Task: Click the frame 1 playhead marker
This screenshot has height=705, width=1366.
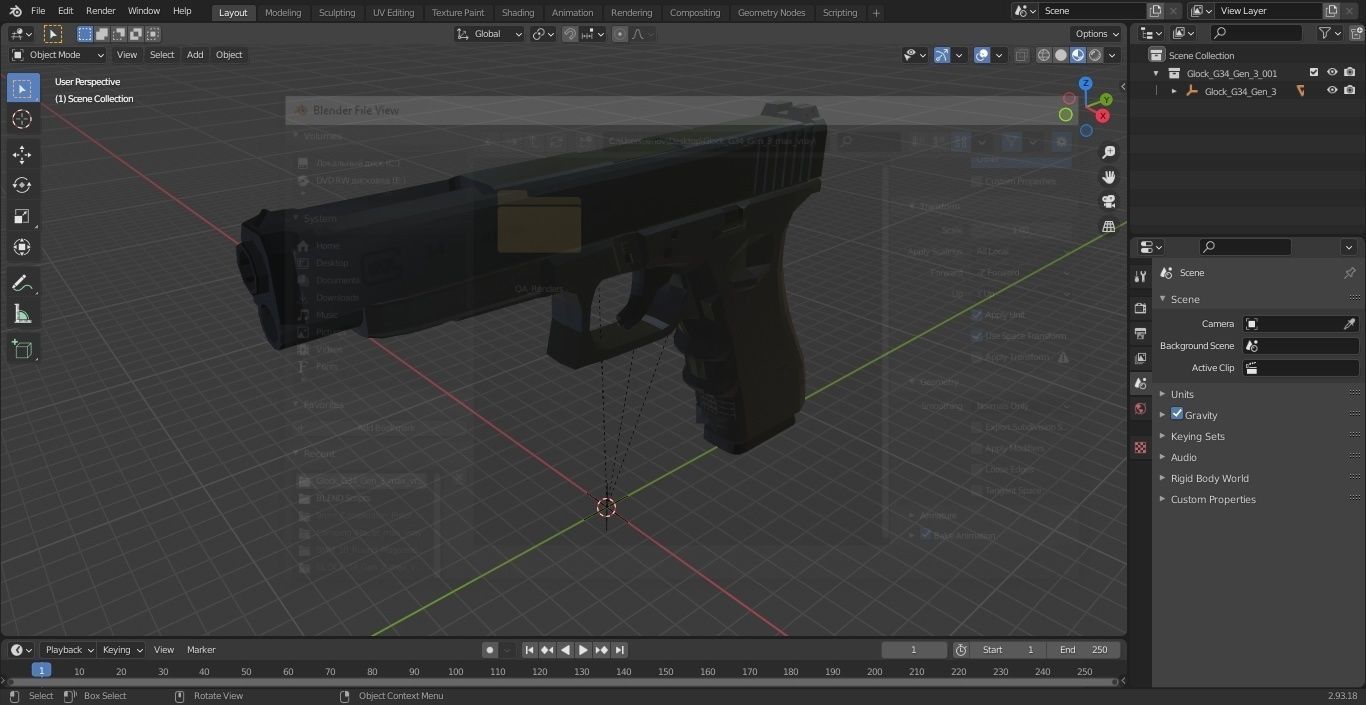Action: [x=41, y=671]
